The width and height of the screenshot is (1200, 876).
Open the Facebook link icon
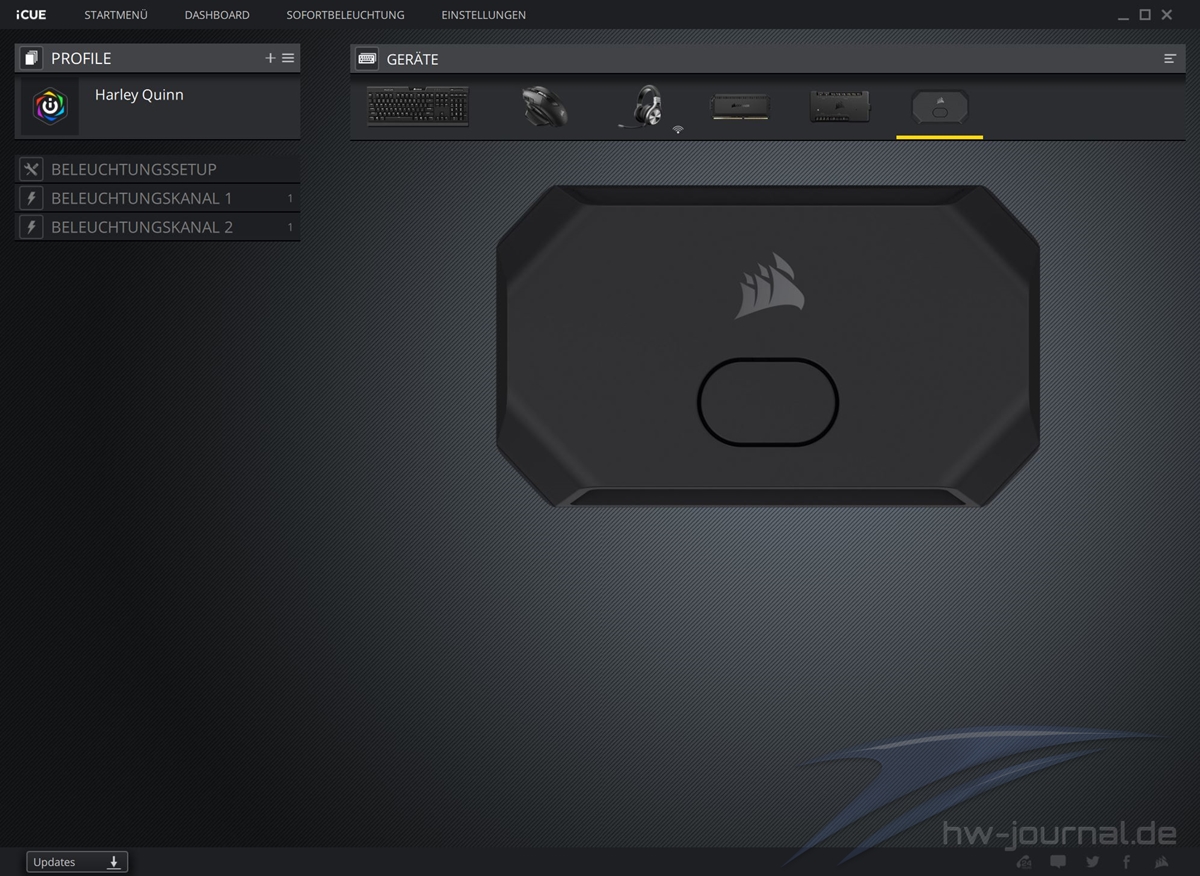click(x=1127, y=862)
